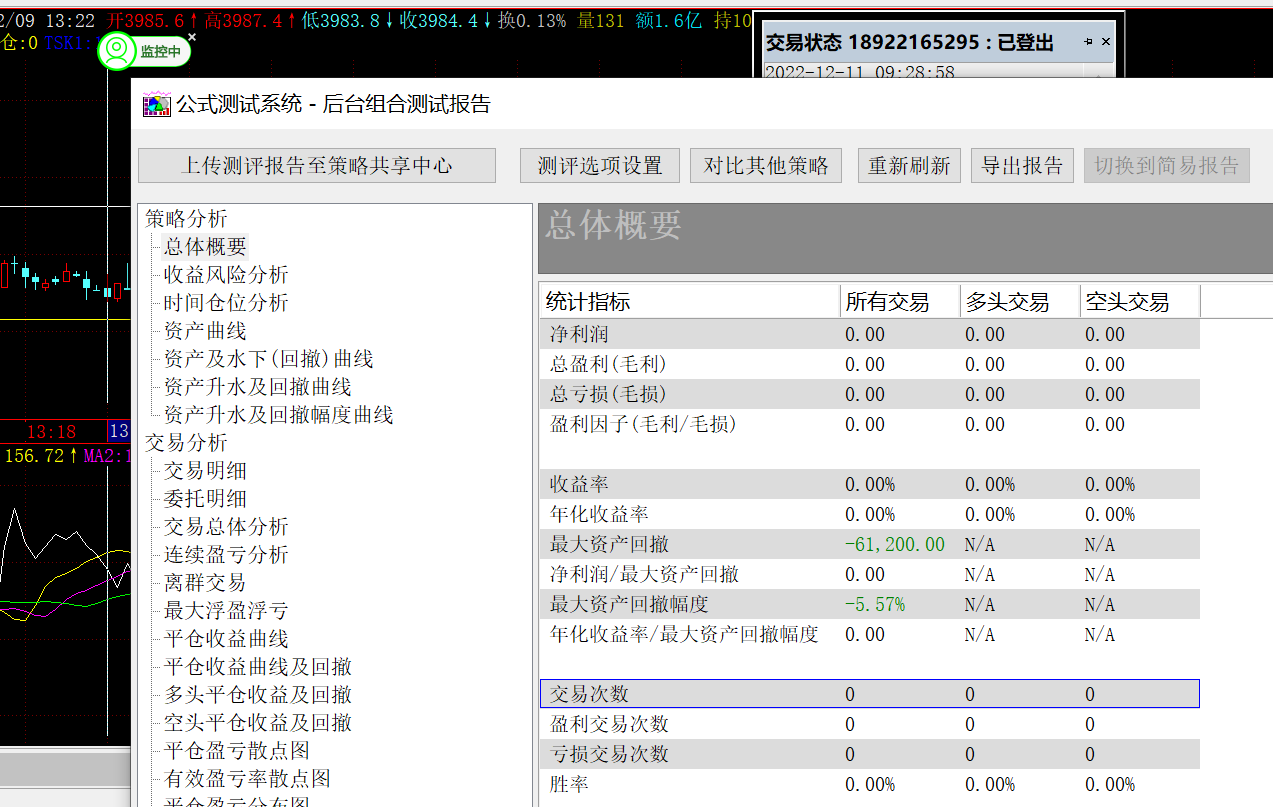Open 空头平仓收益及回撤 tree item
This screenshot has height=807, width=1273.
tap(258, 723)
